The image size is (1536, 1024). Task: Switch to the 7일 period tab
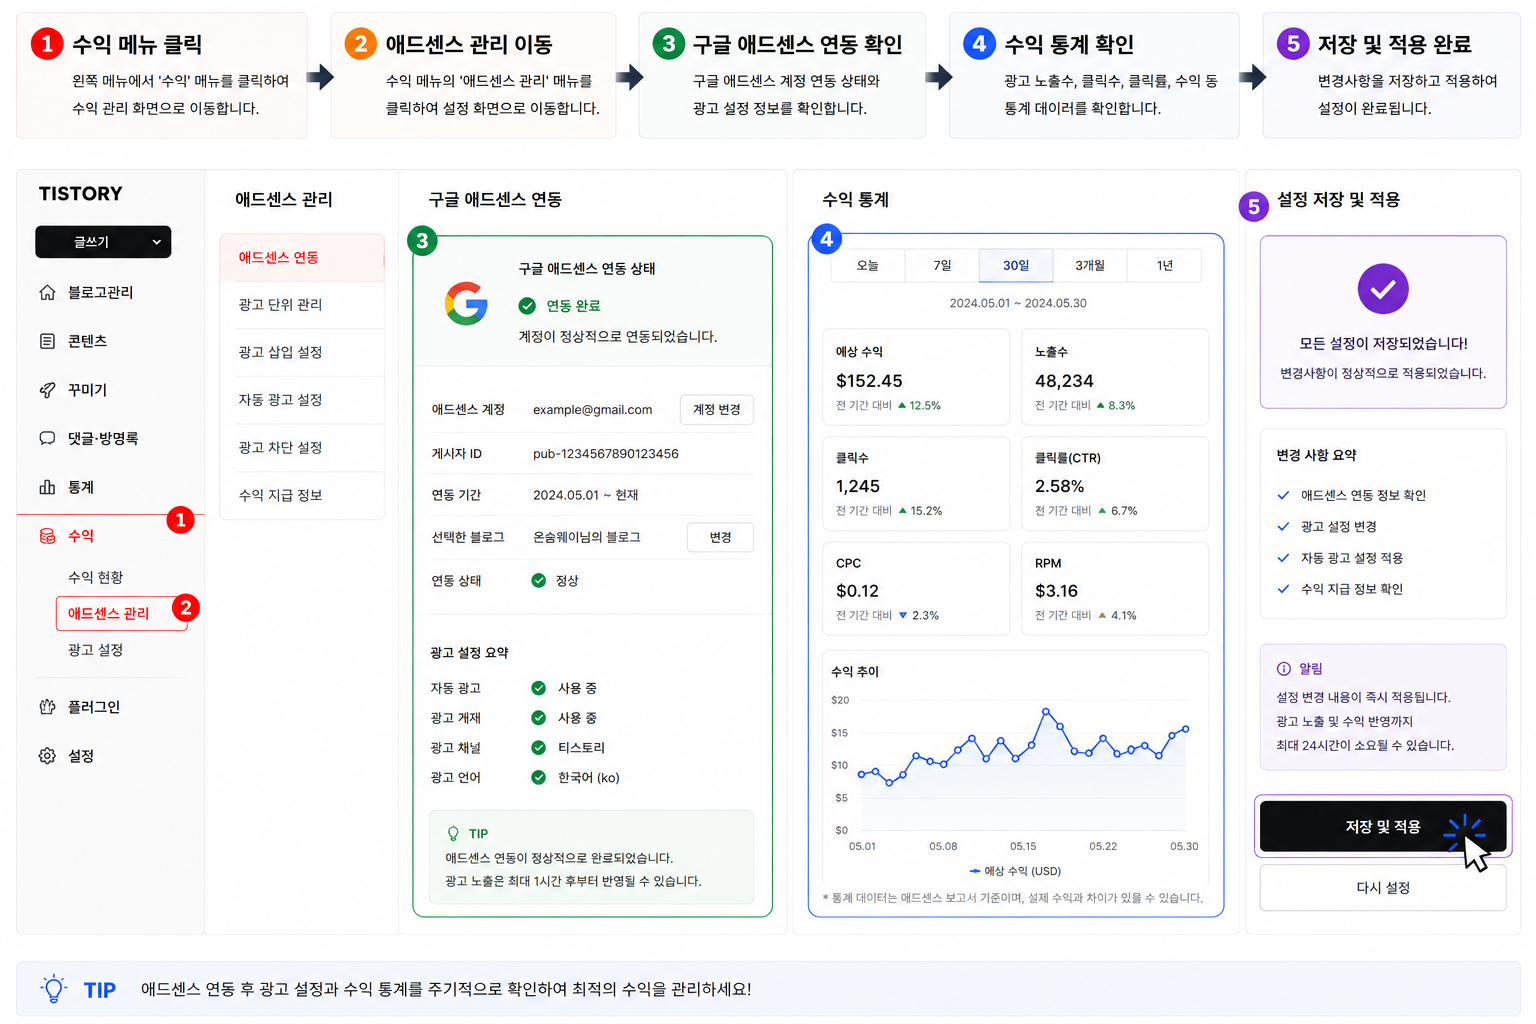tap(942, 266)
